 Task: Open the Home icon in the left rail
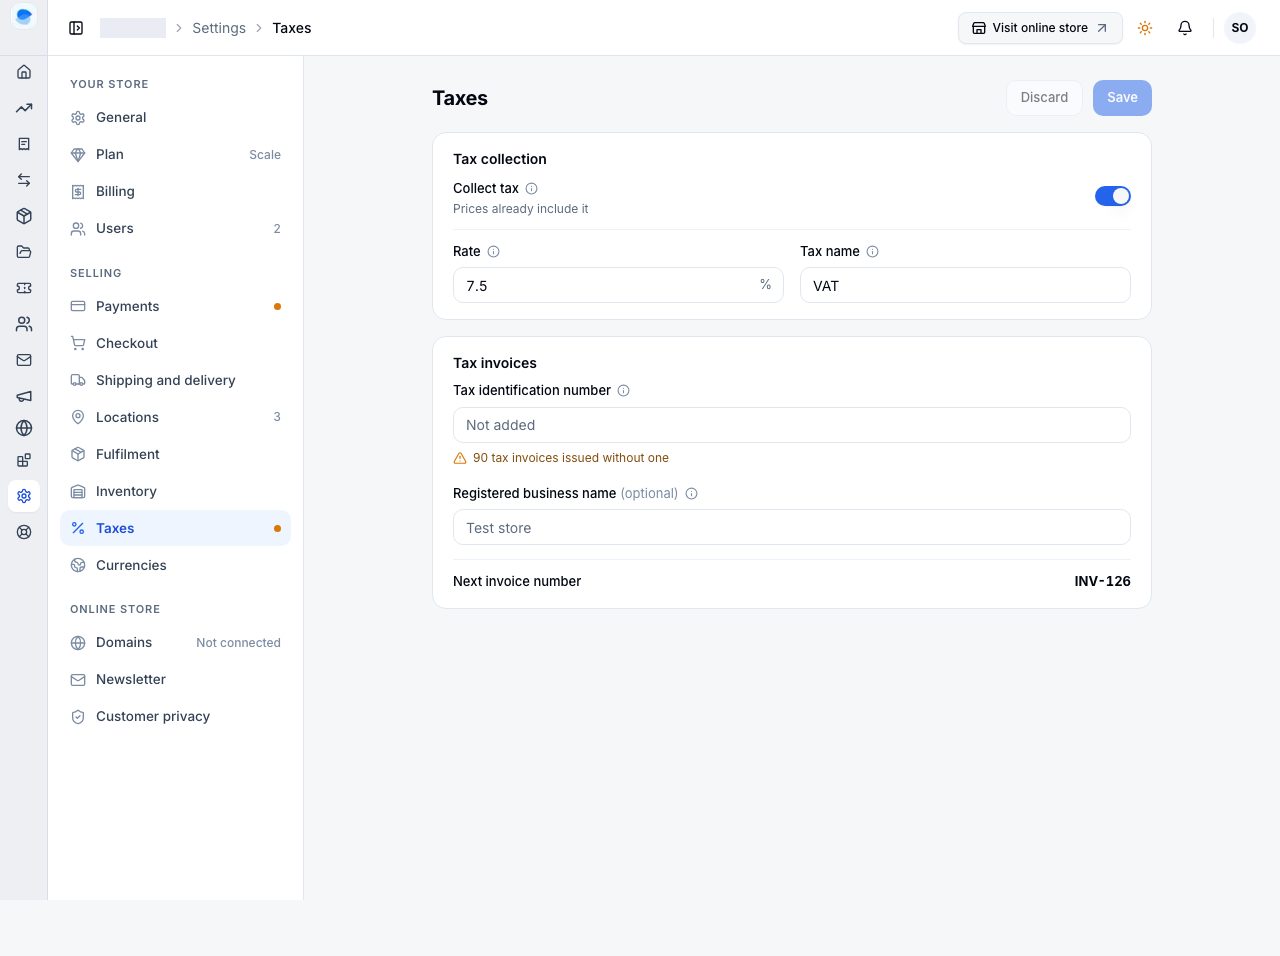pyautogui.click(x=24, y=72)
